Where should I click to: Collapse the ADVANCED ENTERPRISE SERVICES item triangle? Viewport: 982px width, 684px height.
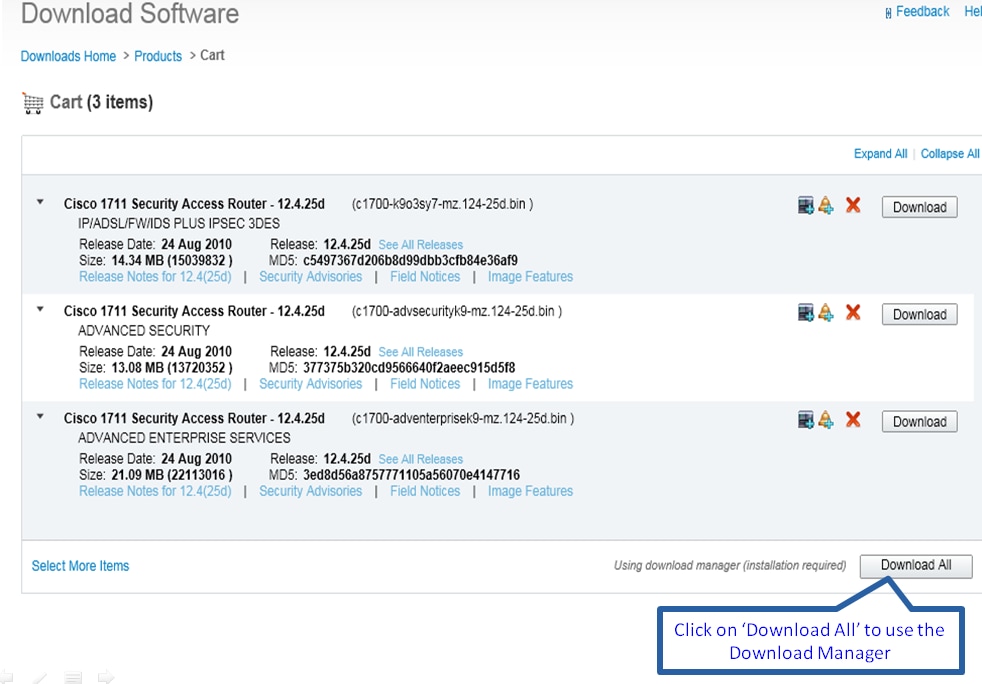(x=40, y=417)
